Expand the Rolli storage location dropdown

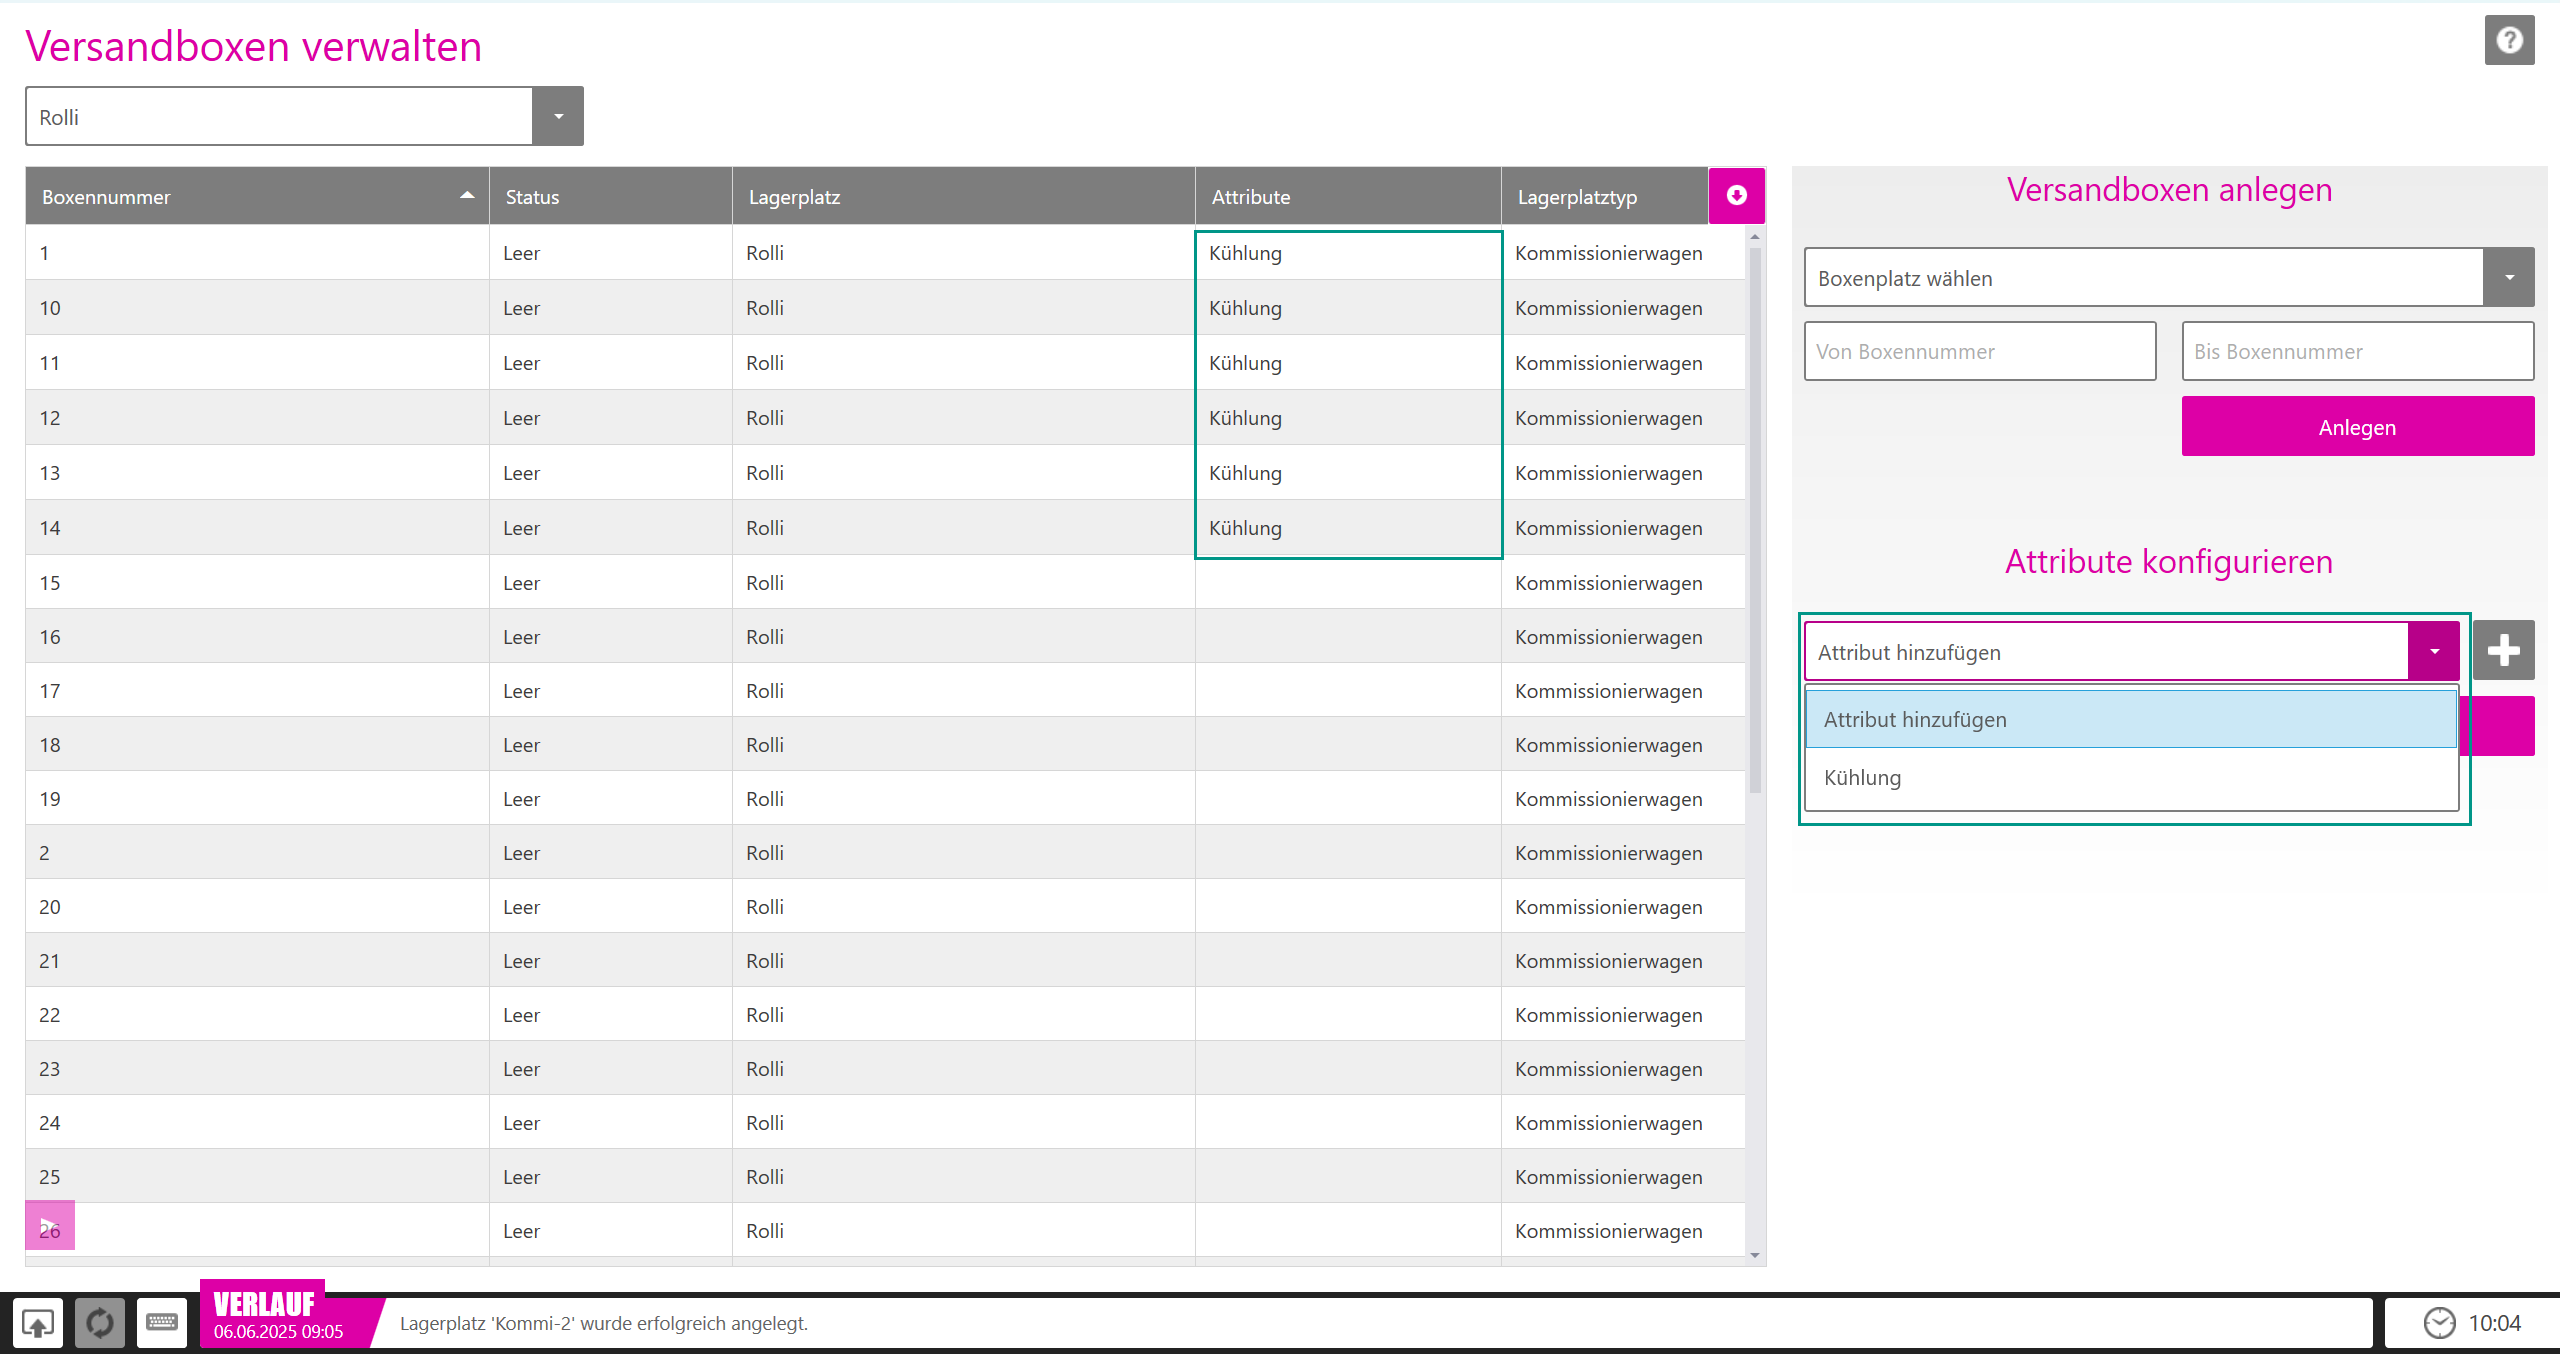point(558,117)
